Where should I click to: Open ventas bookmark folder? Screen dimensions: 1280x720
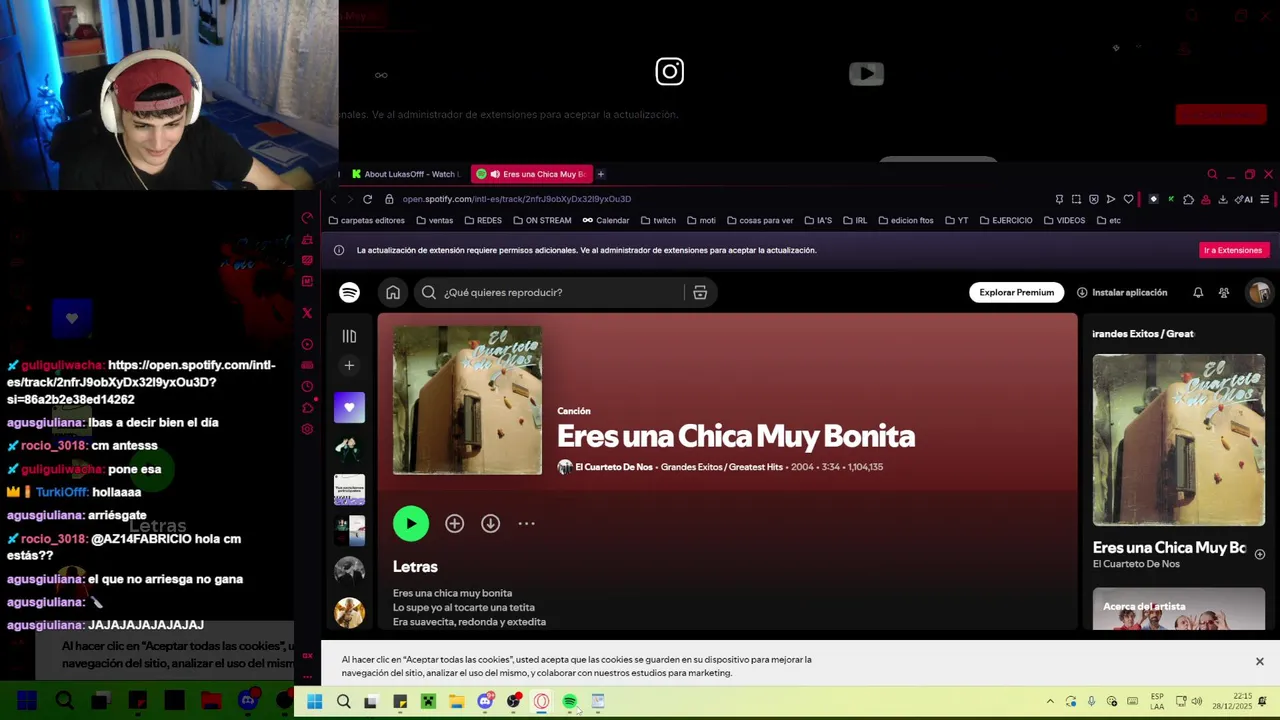[434, 220]
